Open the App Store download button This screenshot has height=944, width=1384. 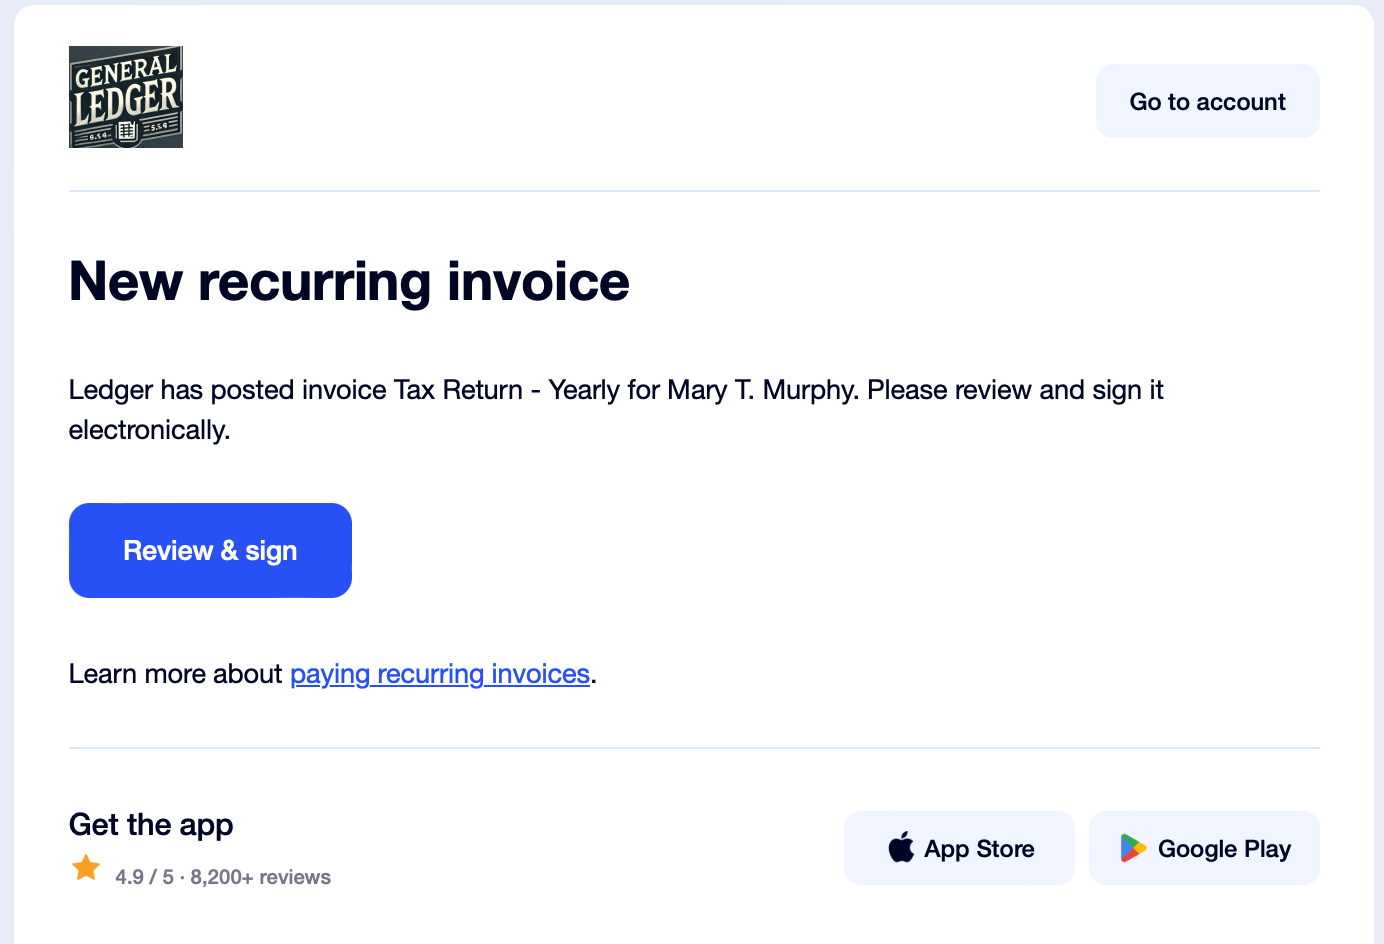(x=958, y=848)
